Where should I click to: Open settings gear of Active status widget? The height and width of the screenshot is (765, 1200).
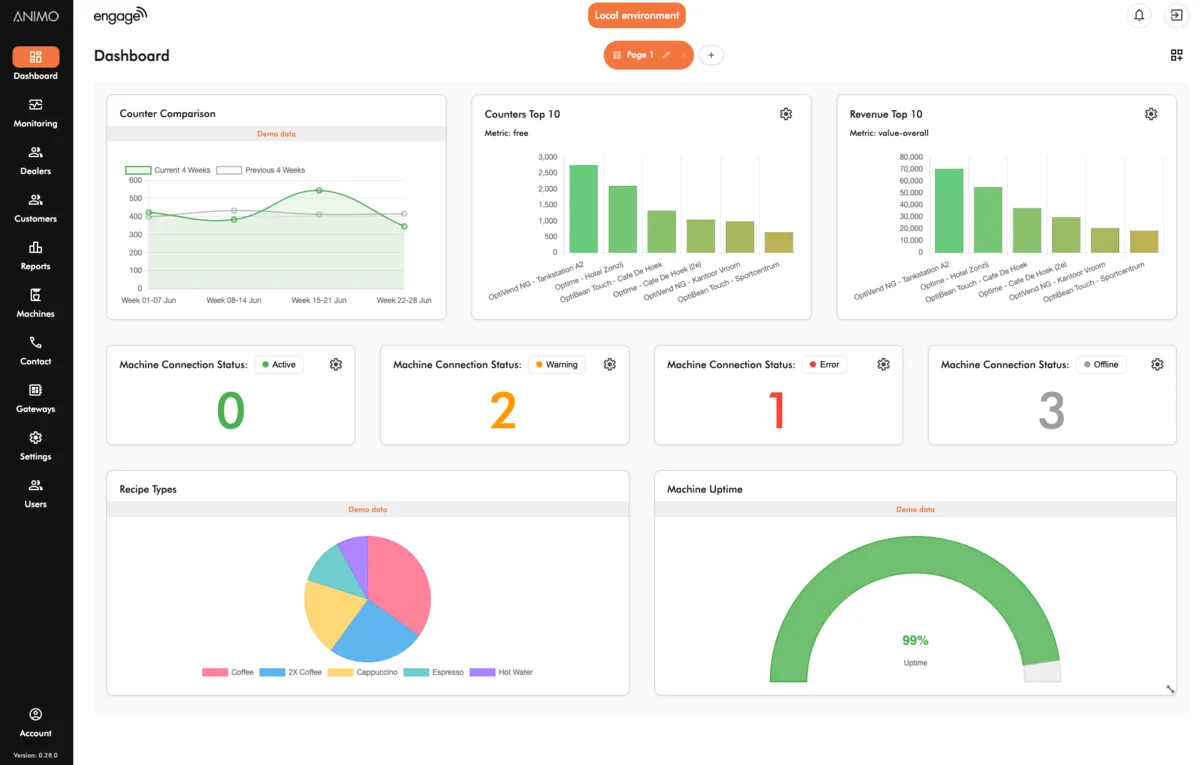pyautogui.click(x=336, y=364)
